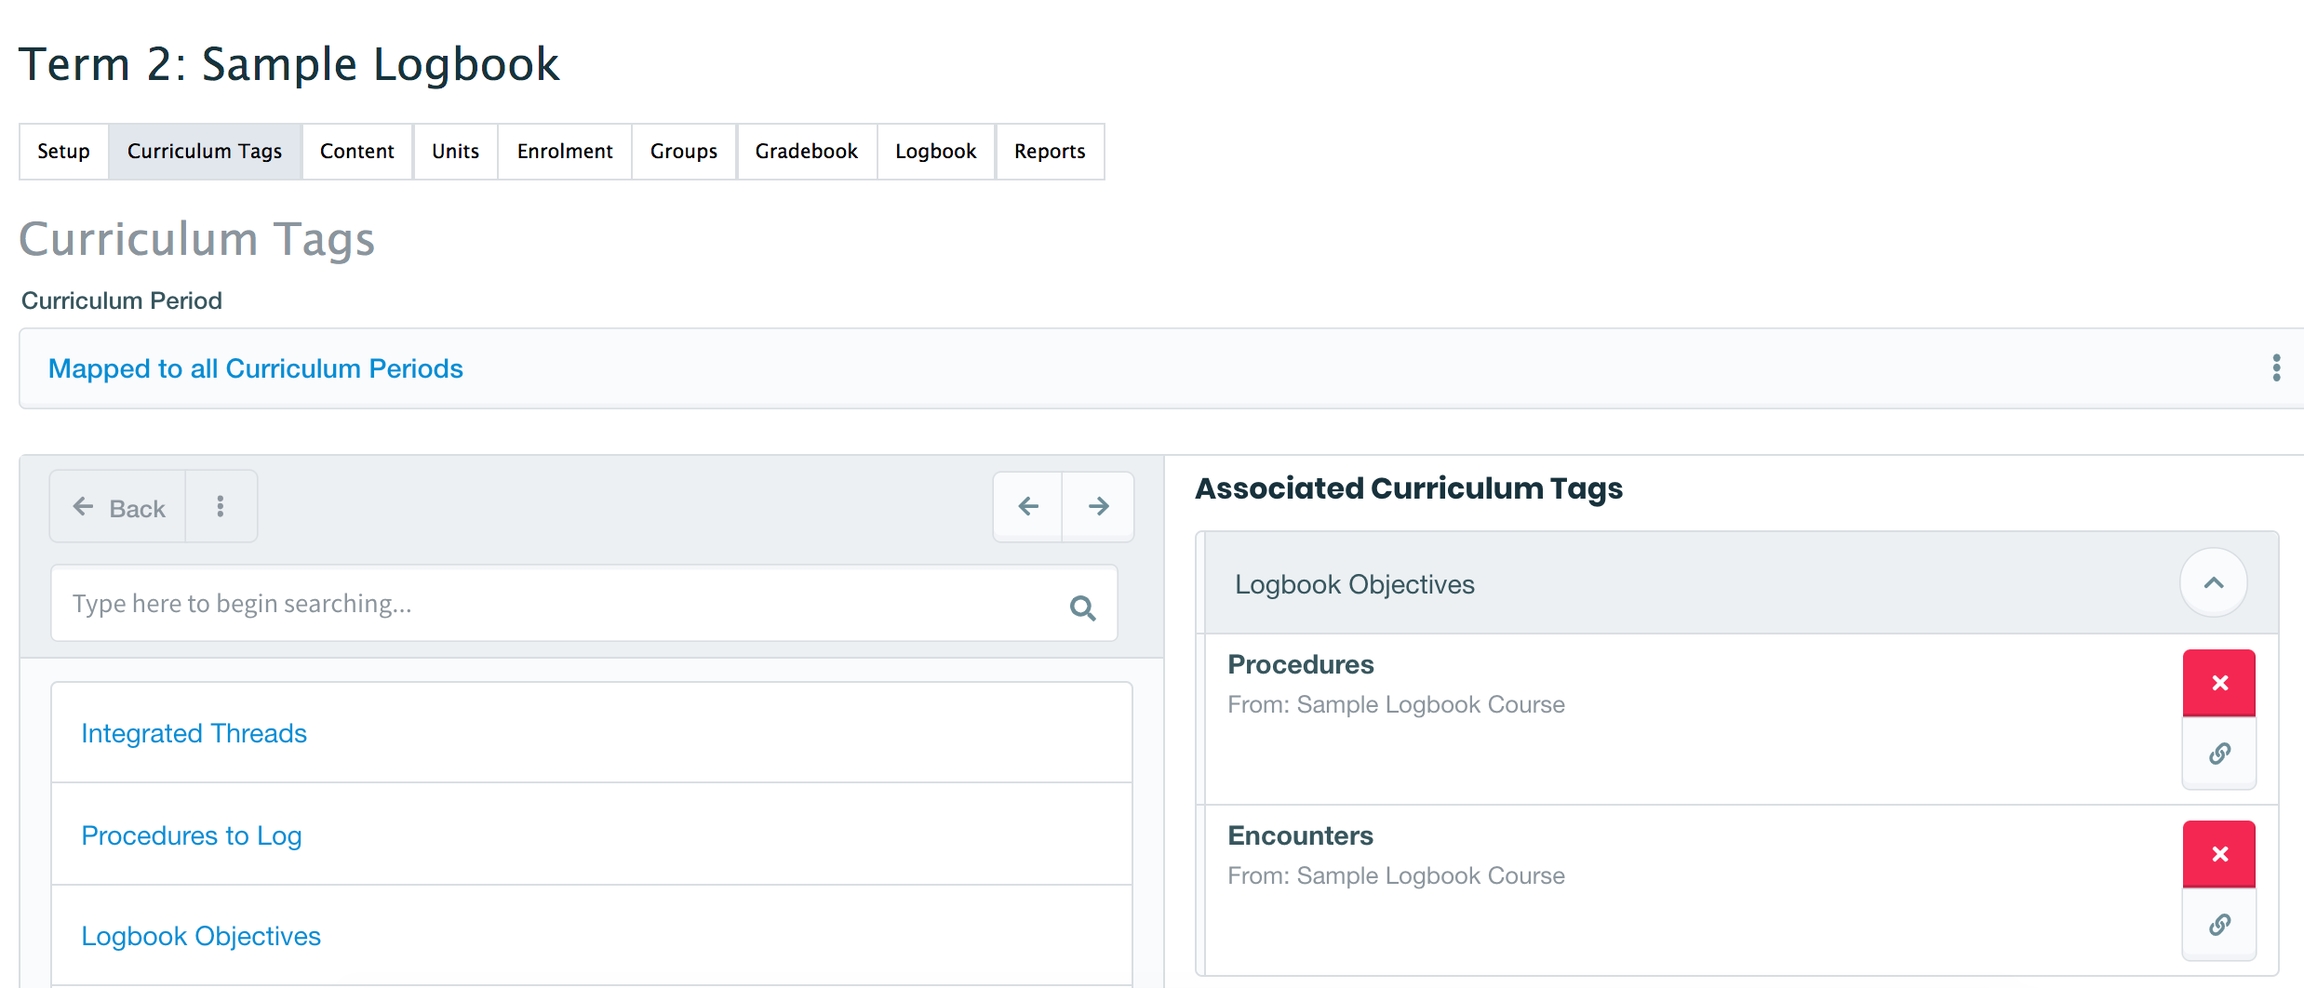Screen dimensions: 2304x988
Task: Remove the Encounters tag with red X
Action: click(x=2218, y=854)
